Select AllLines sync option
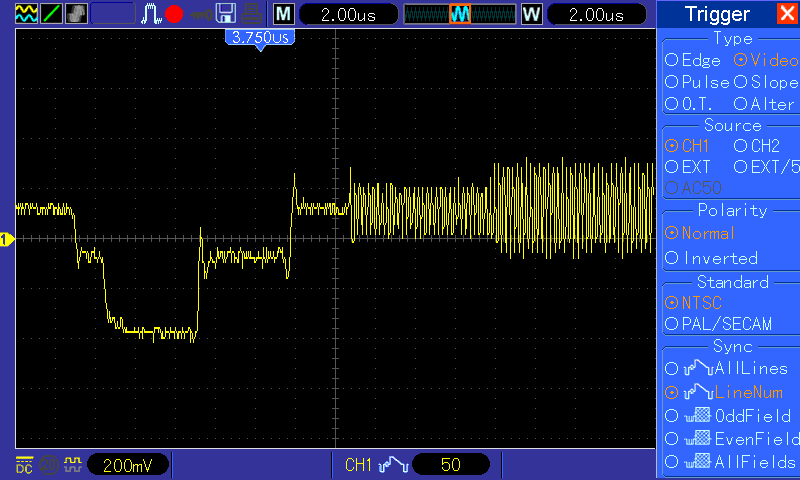The width and height of the screenshot is (800, 480). pyautogui.click(x=727, y=368)
